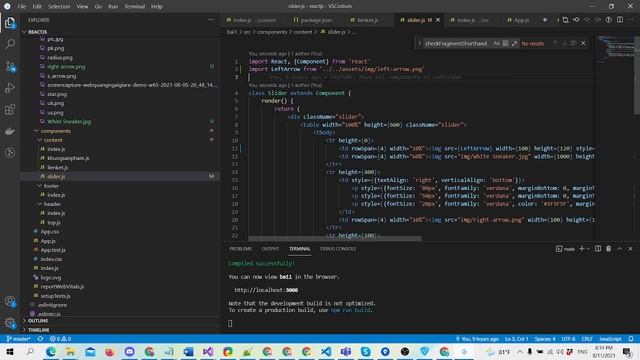Change Spaces: 4 indentation setting
The width and height of the screenshot is (640, 360).
545,339
